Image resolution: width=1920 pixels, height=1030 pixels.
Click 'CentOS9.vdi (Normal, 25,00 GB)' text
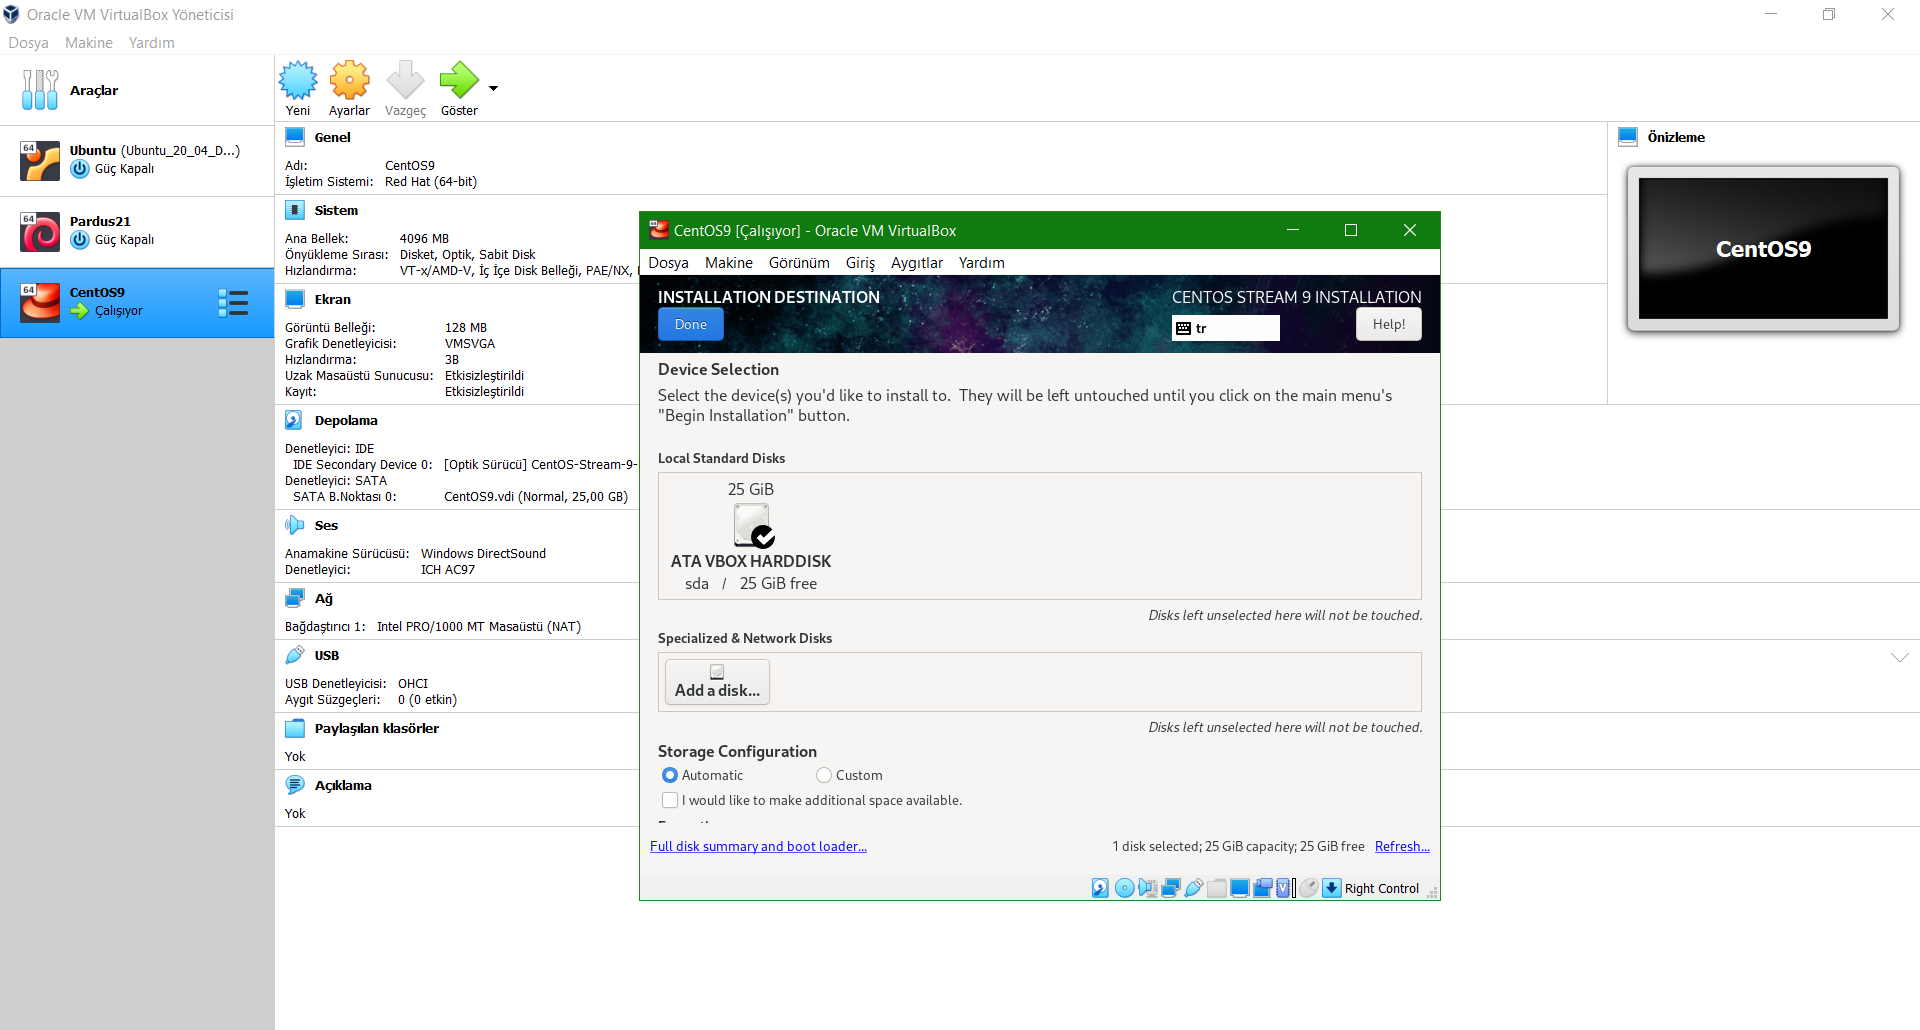tap(536, 496)
